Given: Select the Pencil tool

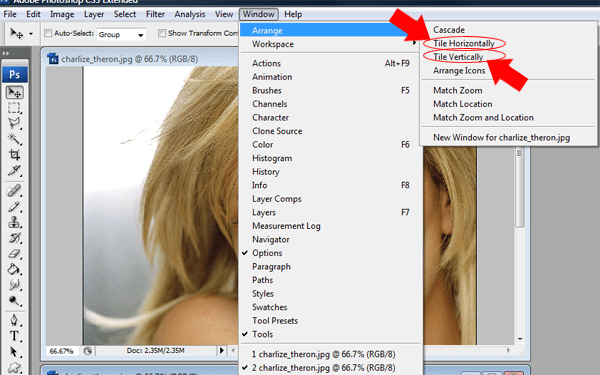Looking at the screenshot, I should coord(14,207).
